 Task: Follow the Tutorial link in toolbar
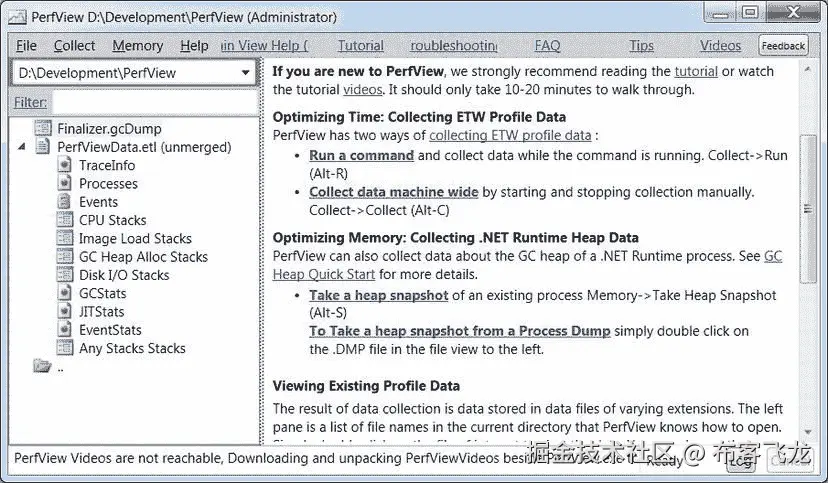tap(360, 46)
